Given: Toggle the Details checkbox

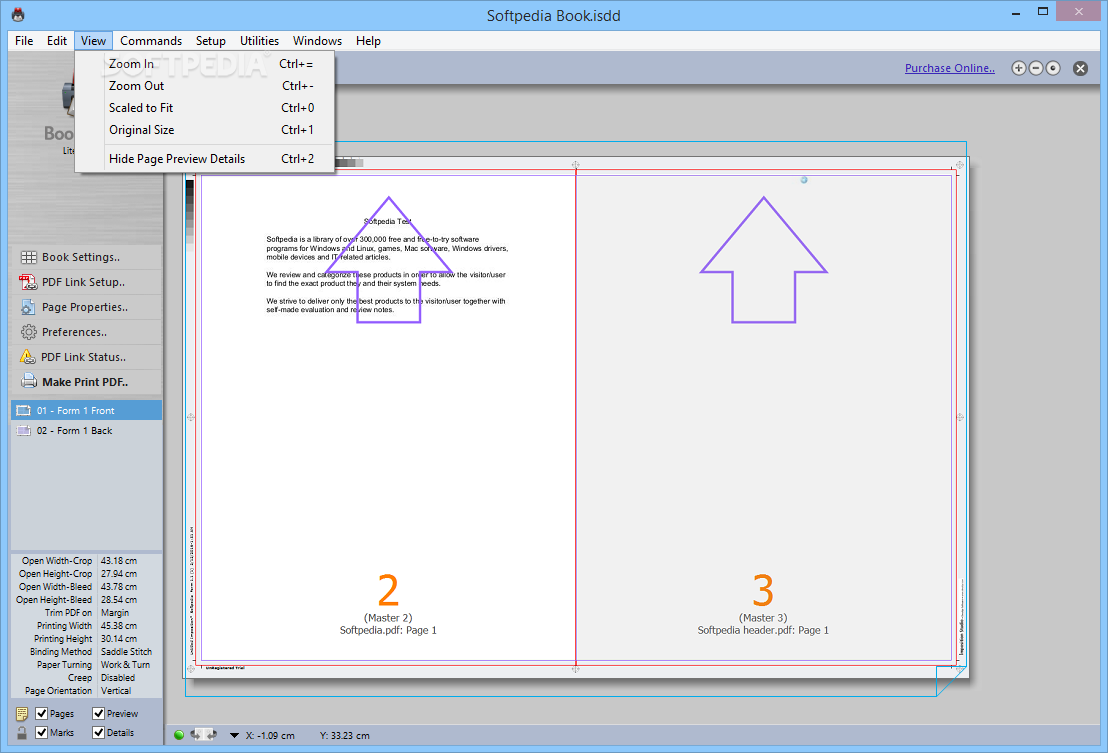Looking at the screenshot, I should click(99, 733).
